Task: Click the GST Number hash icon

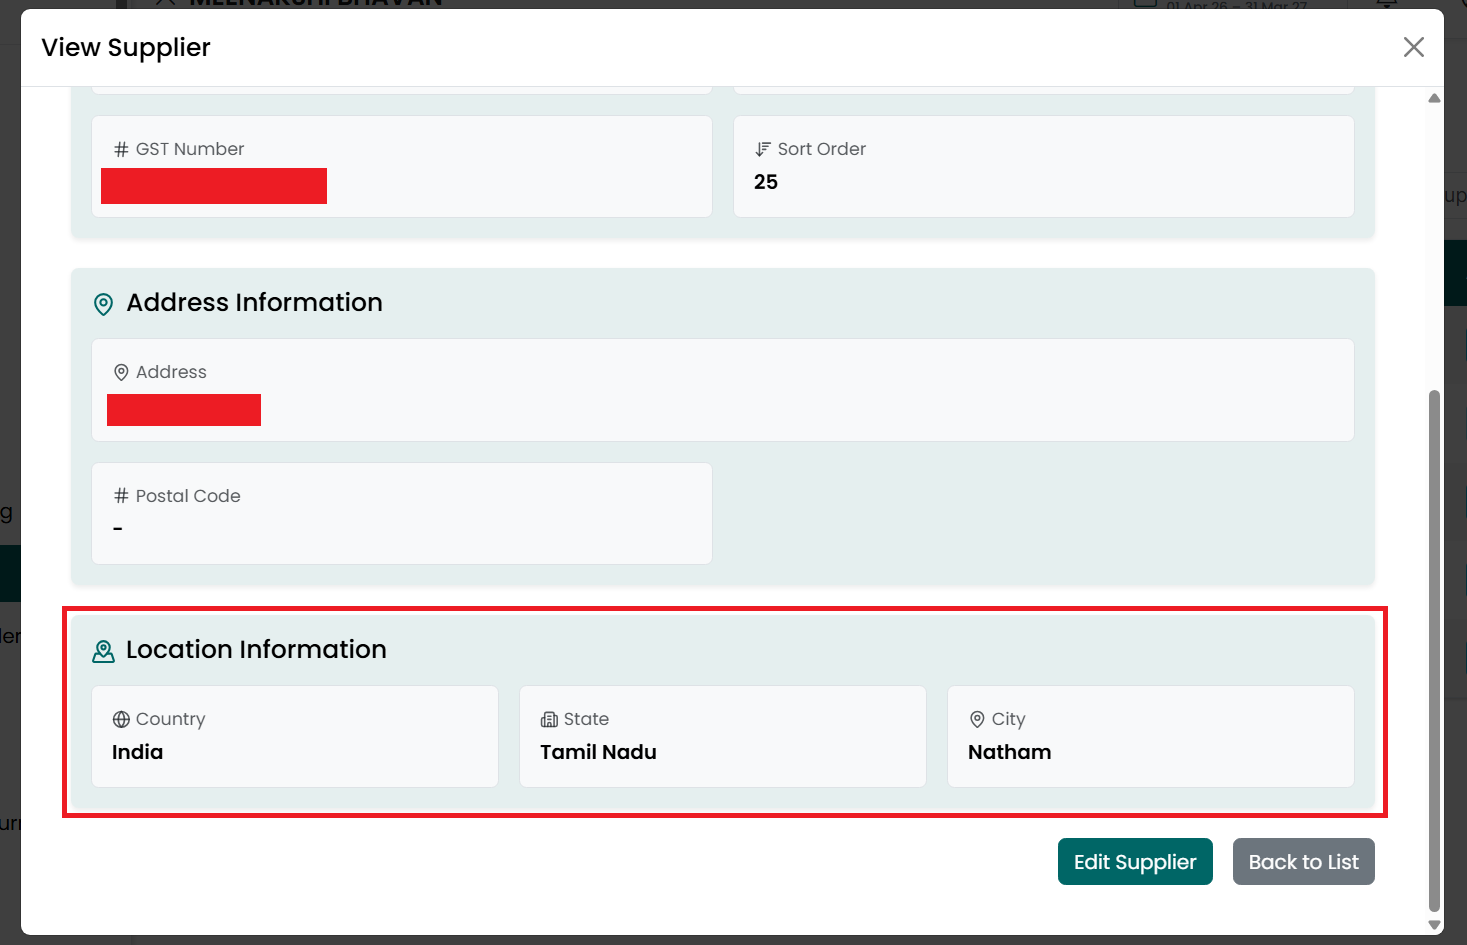Action: pyautogui.click(x=121, y=149)
